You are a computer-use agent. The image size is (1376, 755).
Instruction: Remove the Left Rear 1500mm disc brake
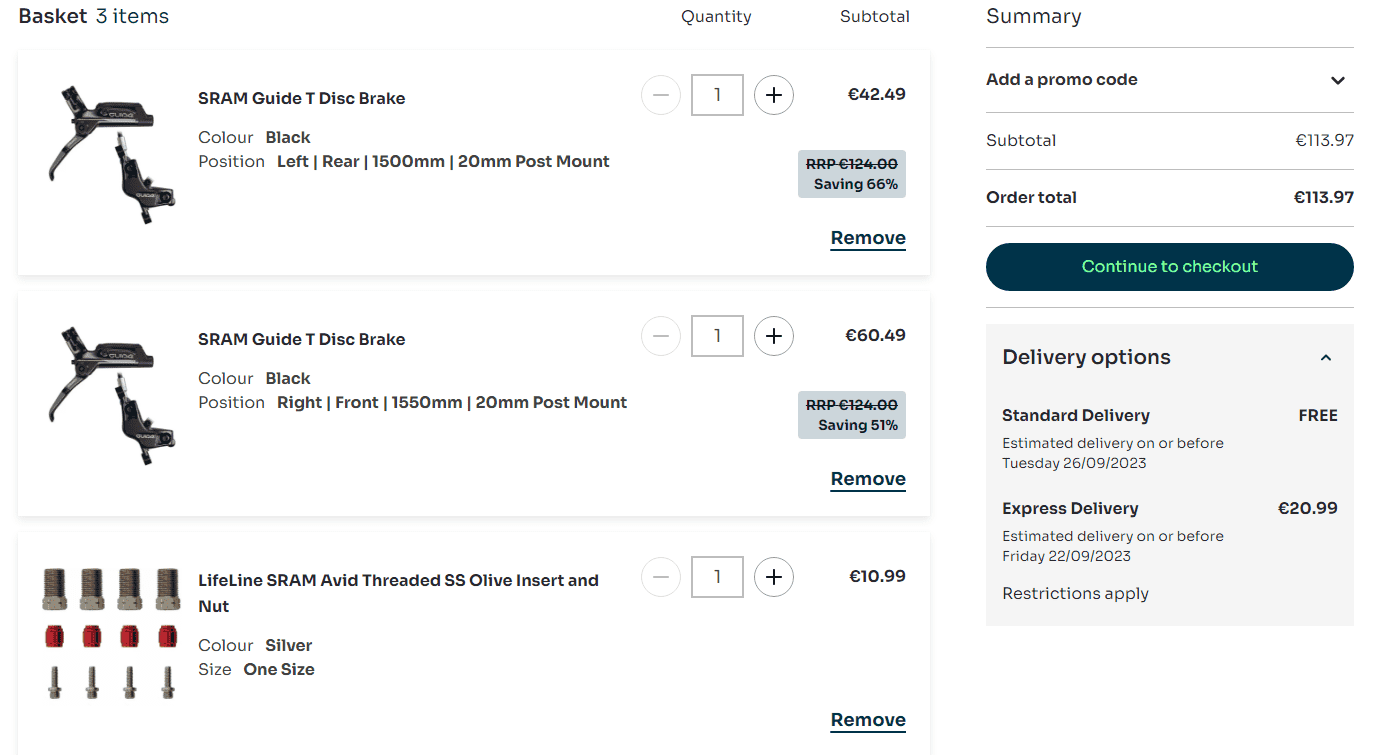point(868,238)
